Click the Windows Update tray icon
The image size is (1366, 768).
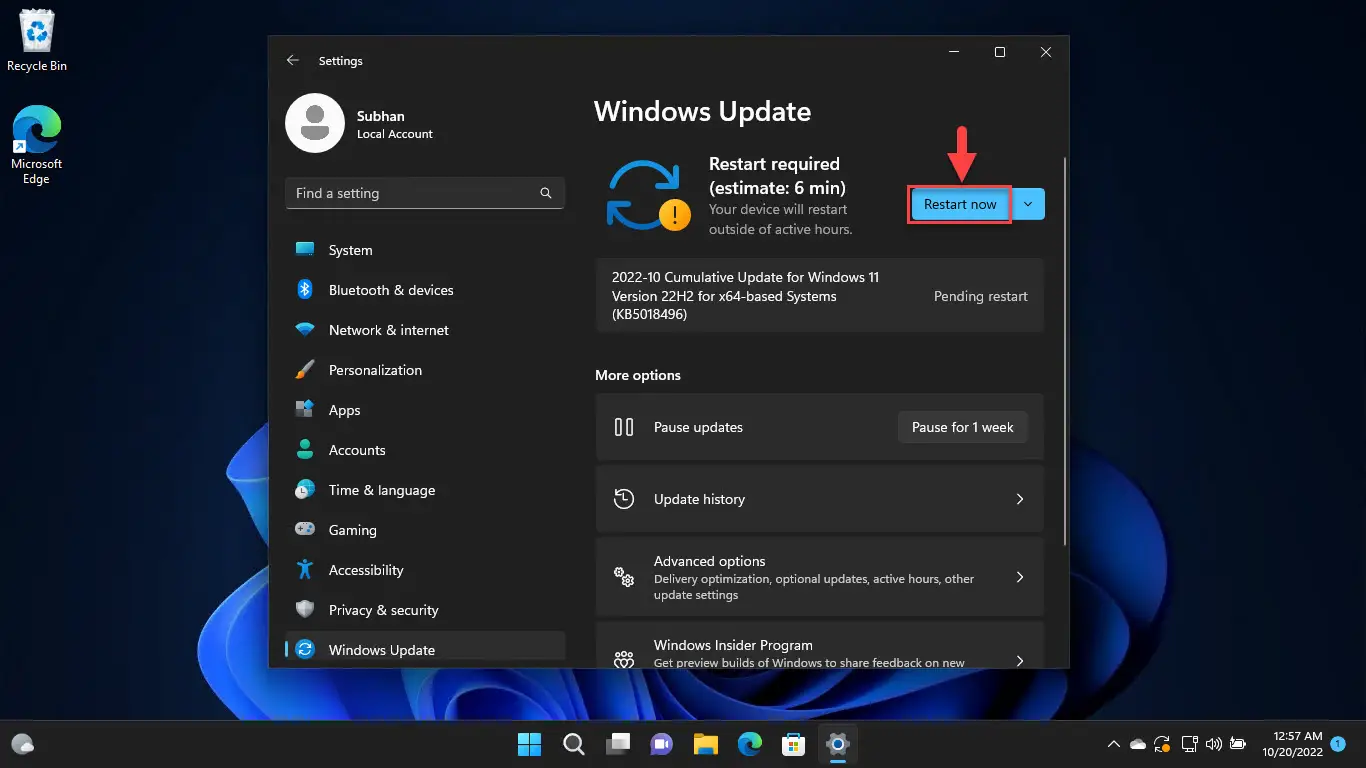1162,744
